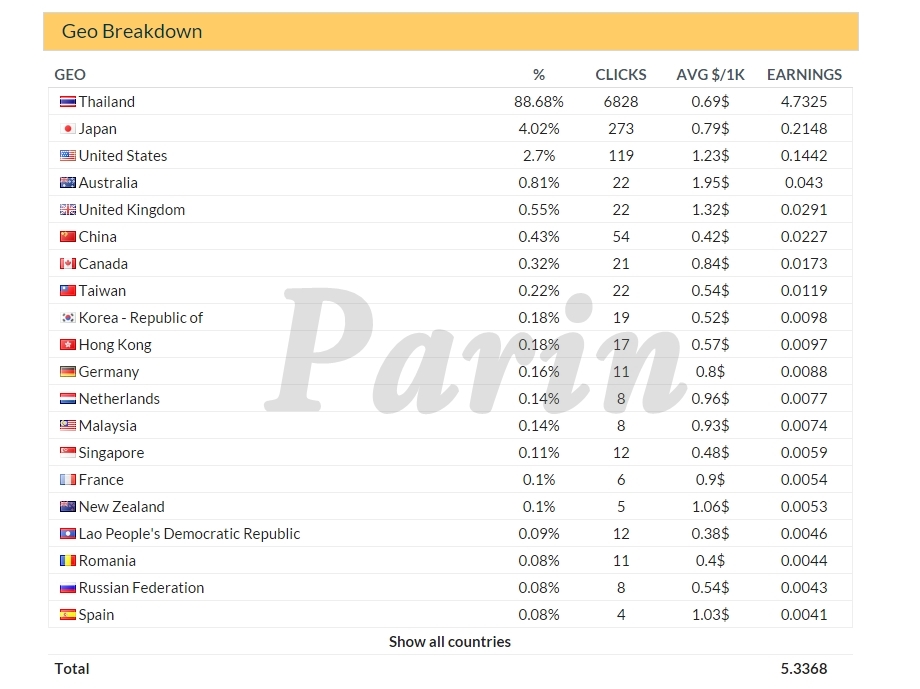The height and width of the screenshot is (689, 920).
Task: Click the Germany flag icon
Action: (68, 372)
